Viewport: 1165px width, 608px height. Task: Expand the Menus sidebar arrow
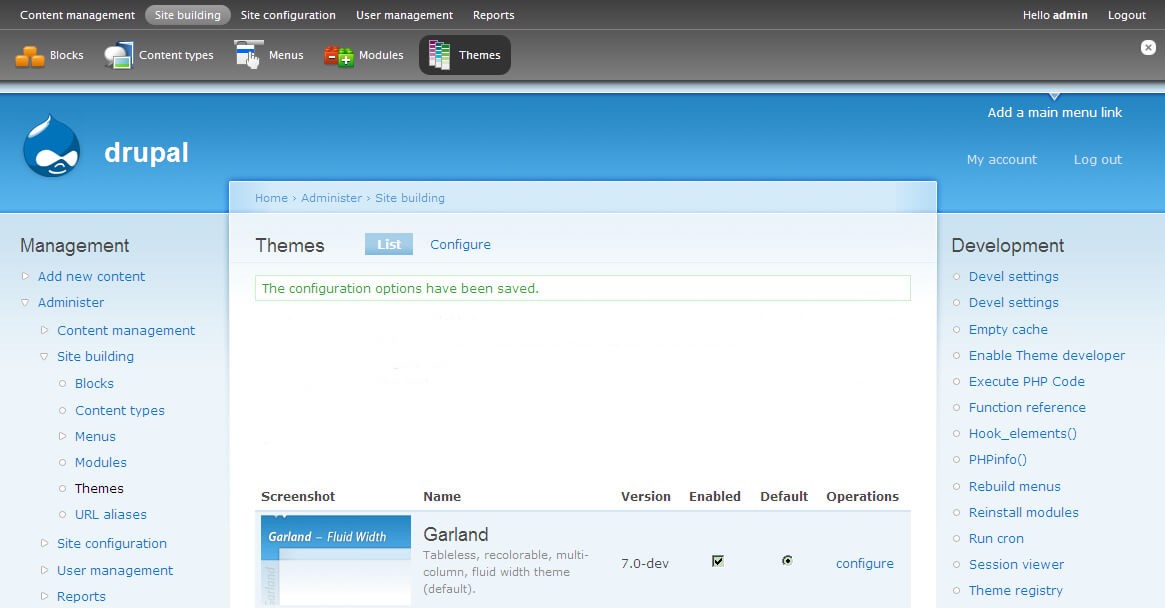(x=62, y=436)
